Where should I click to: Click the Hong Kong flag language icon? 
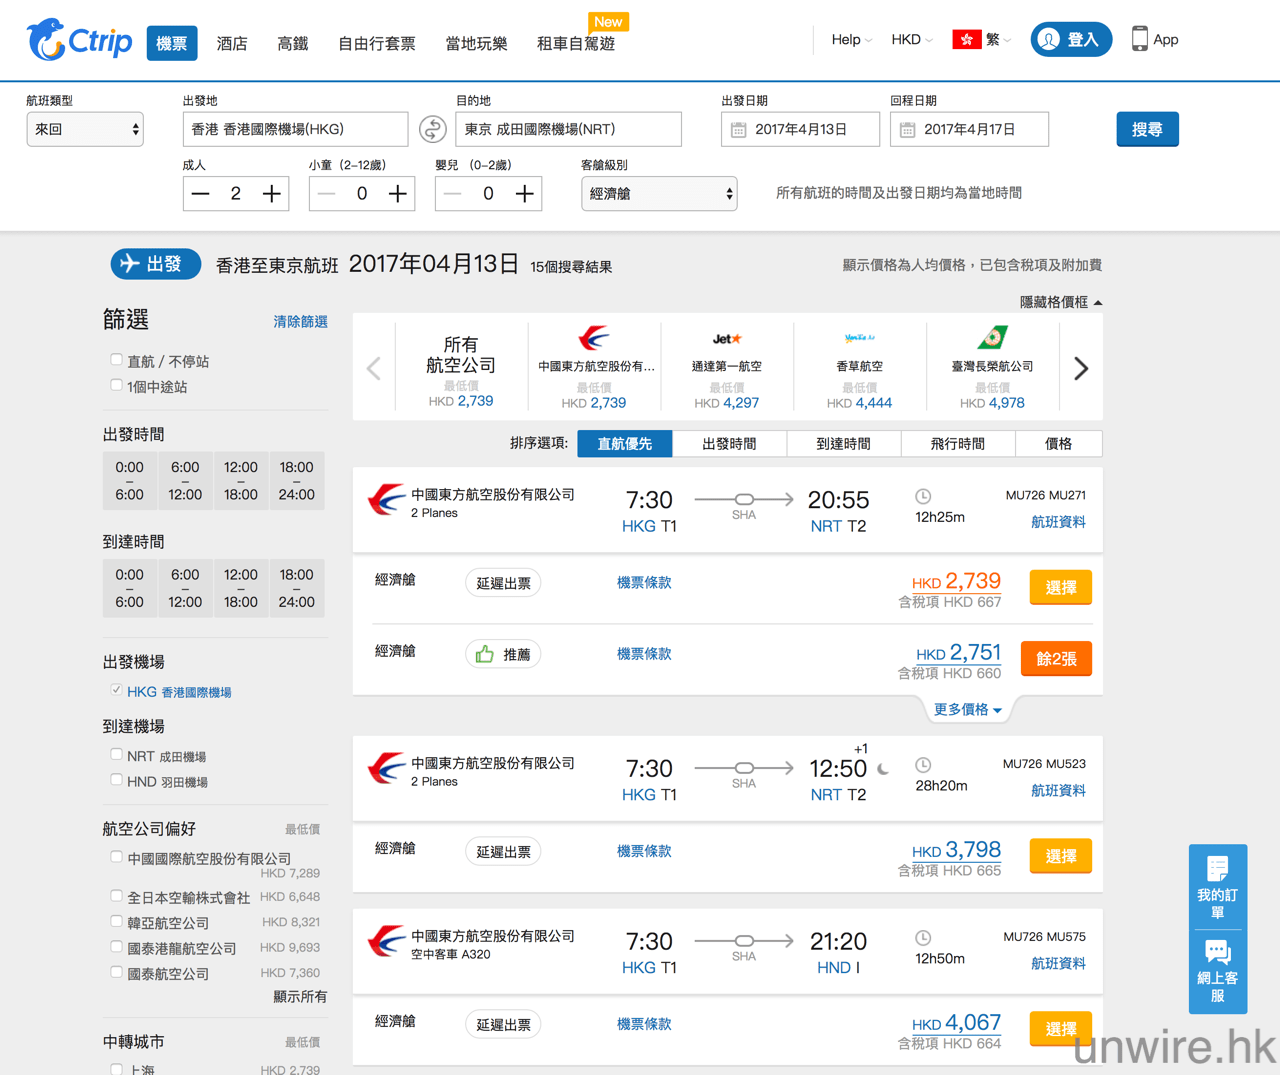966,40
